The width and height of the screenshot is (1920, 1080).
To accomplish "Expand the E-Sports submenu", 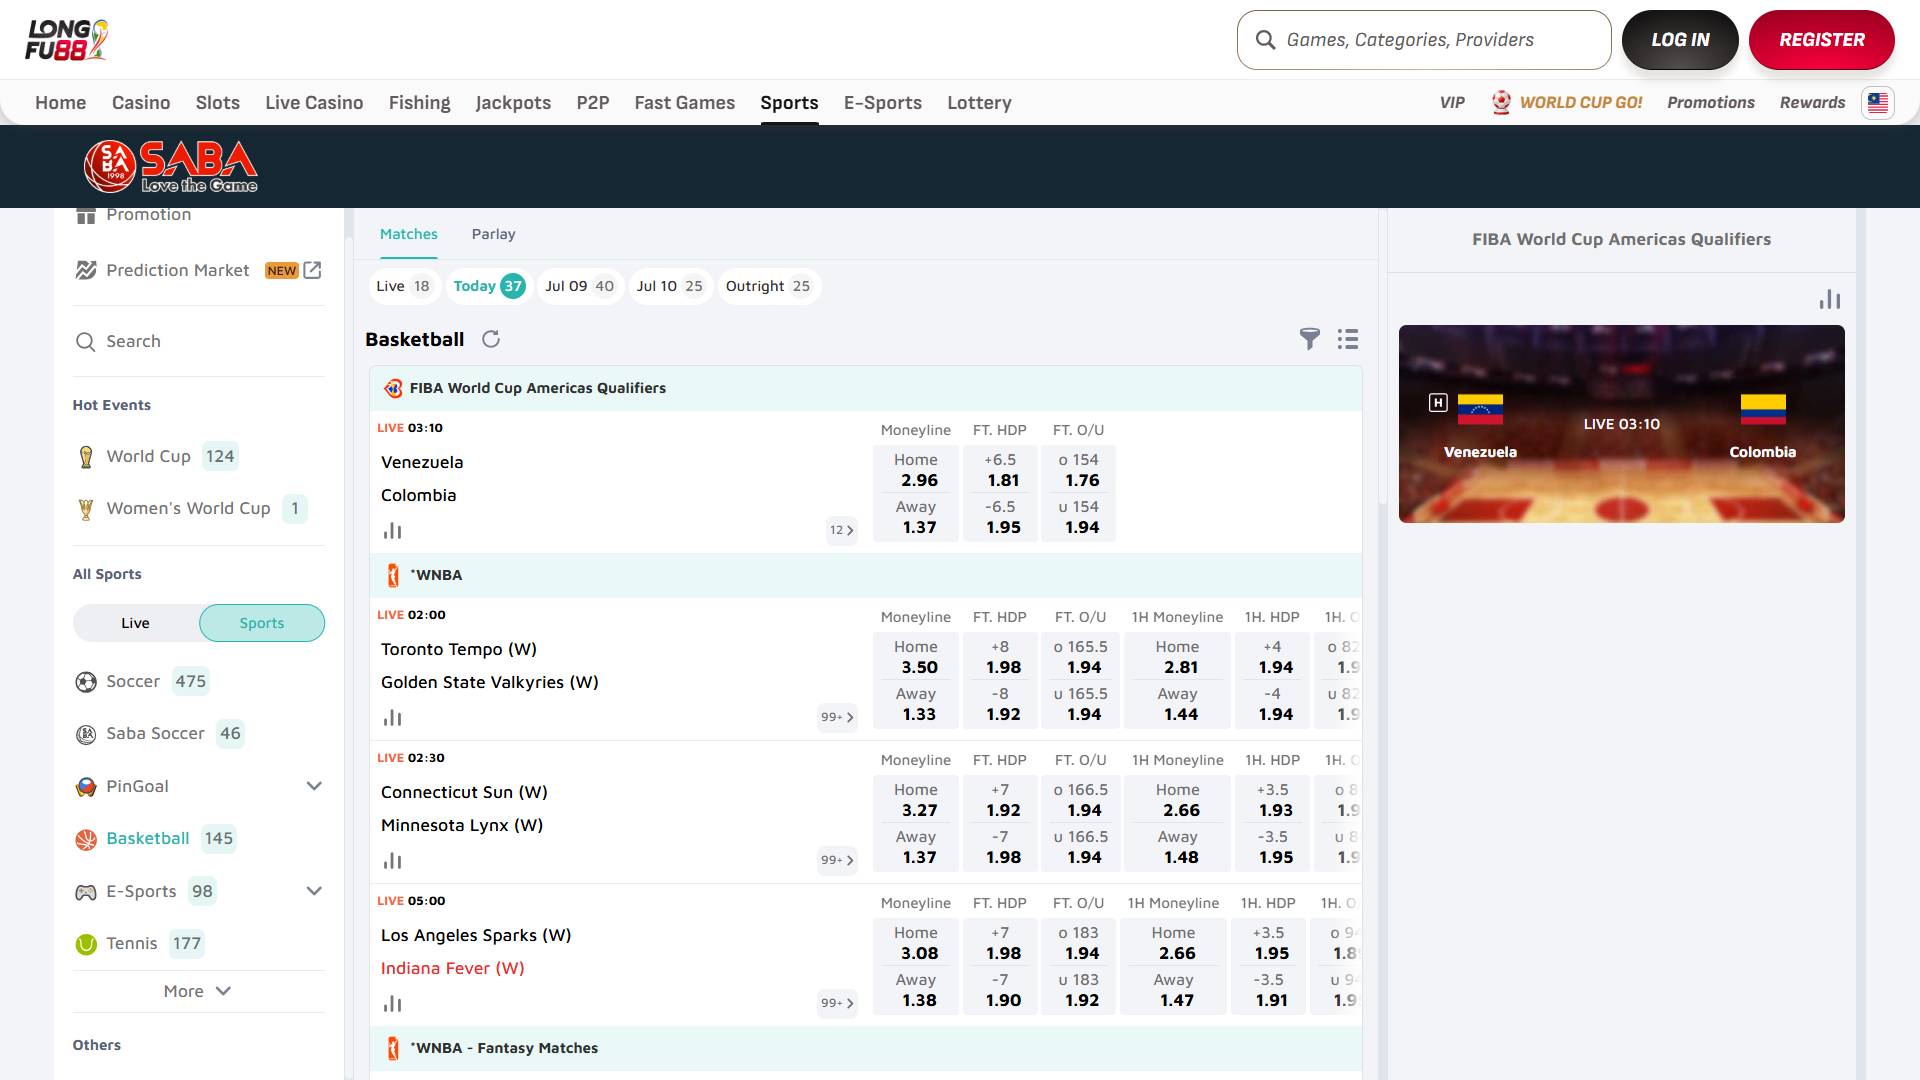I will click(x=314, y=891).
